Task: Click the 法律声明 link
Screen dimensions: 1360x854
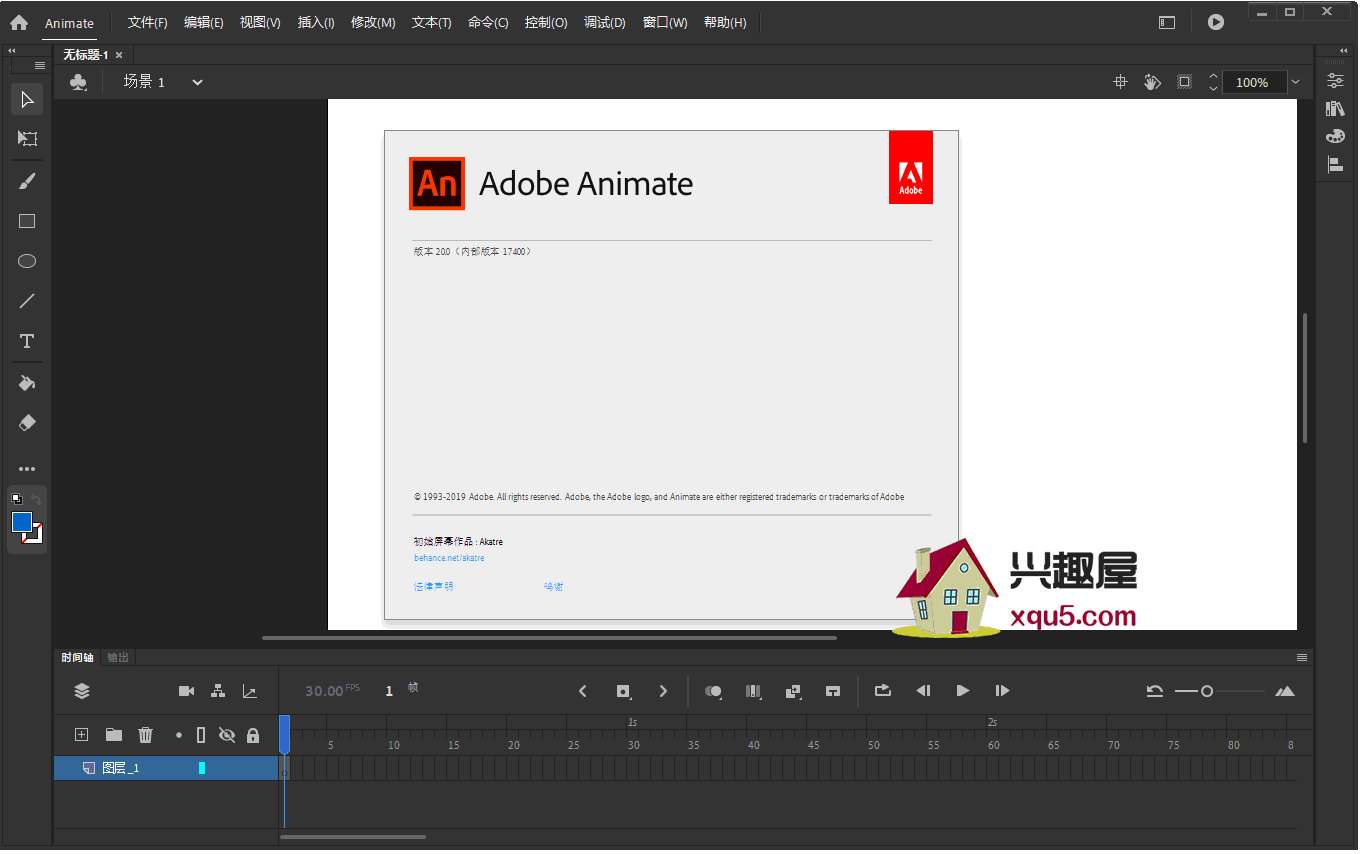Action: (x=434, y=586)
